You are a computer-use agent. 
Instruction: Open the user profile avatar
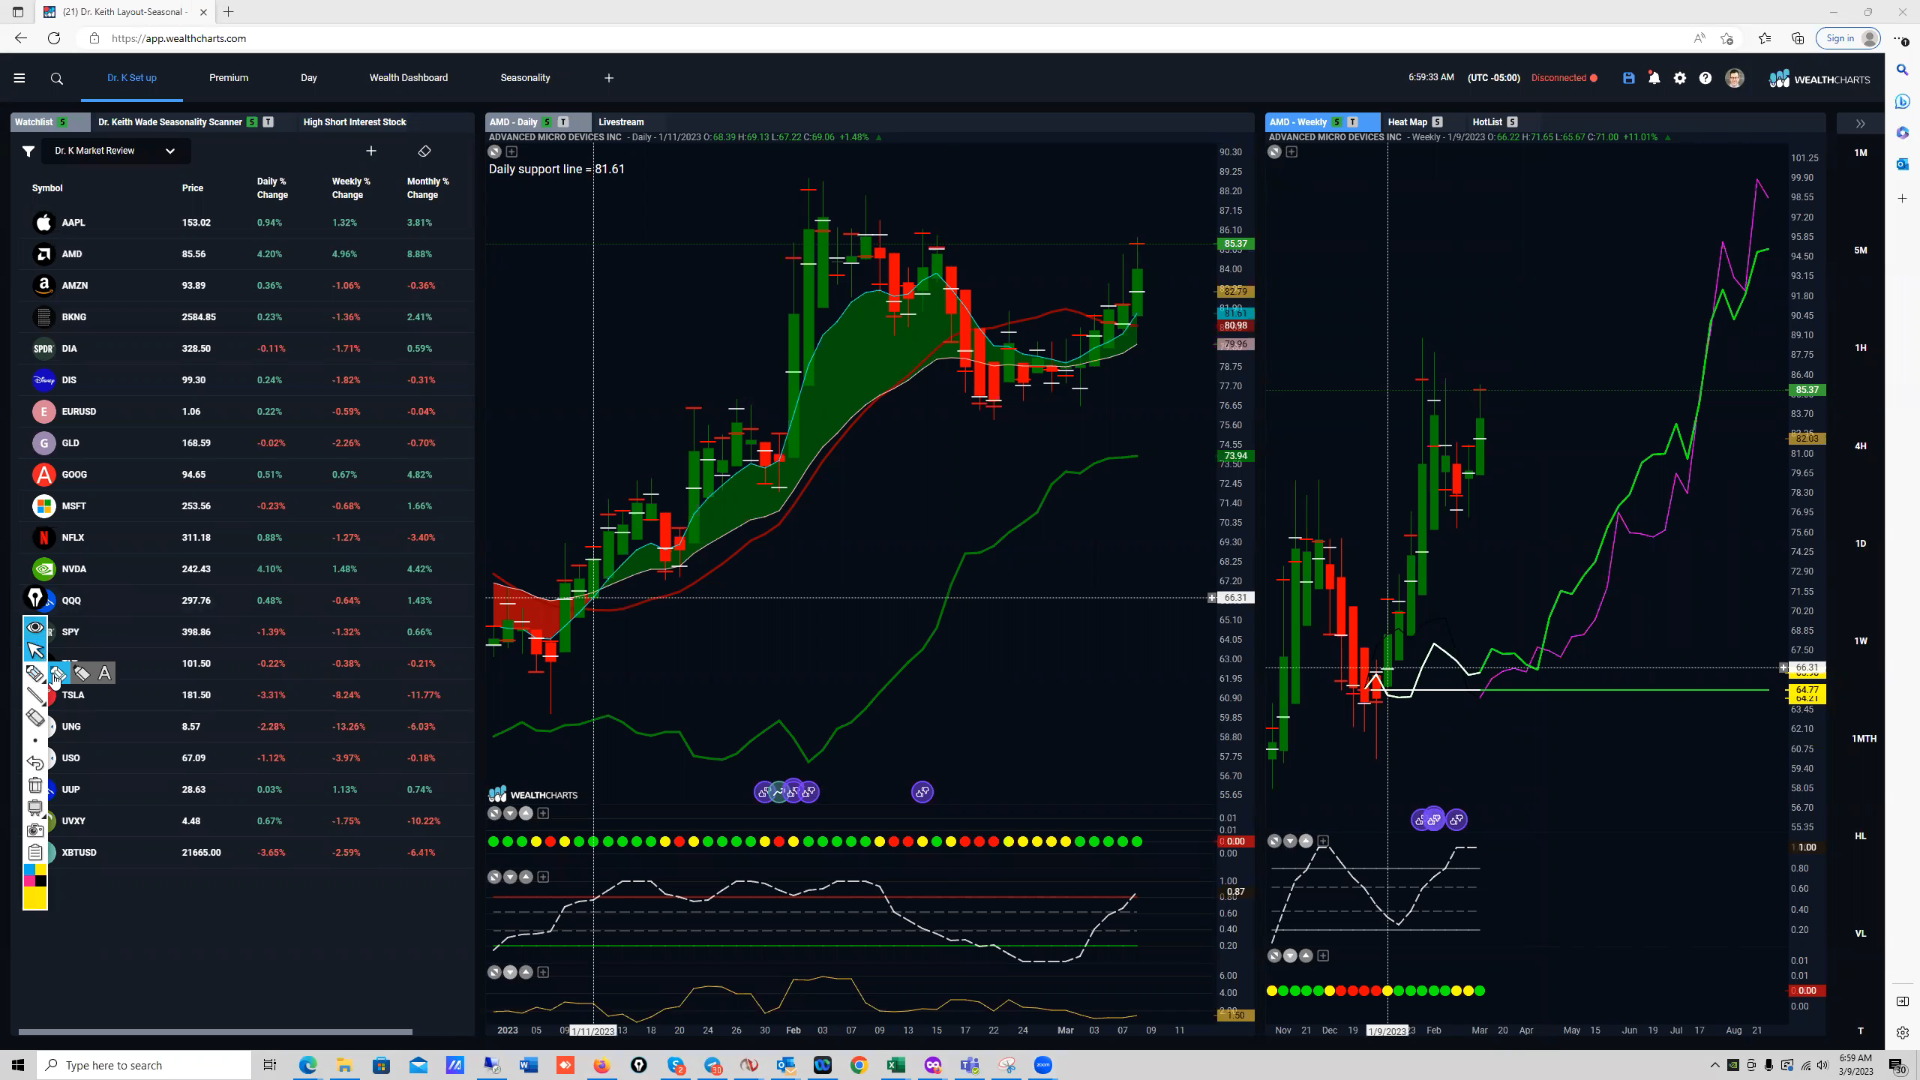coord(1735,78)
